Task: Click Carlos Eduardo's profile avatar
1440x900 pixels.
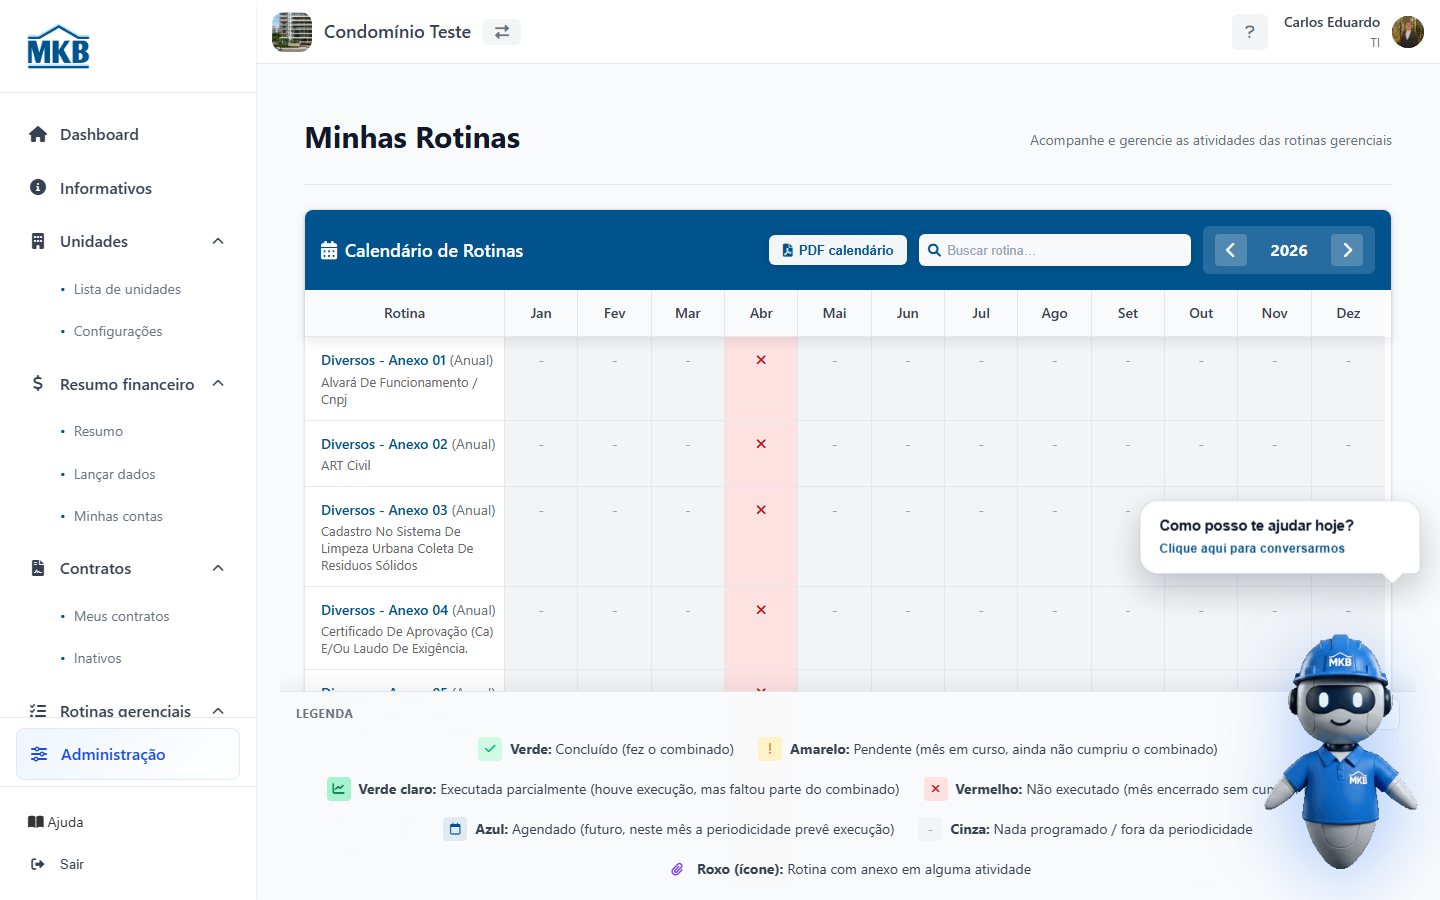Action: tap(1408, 32)
